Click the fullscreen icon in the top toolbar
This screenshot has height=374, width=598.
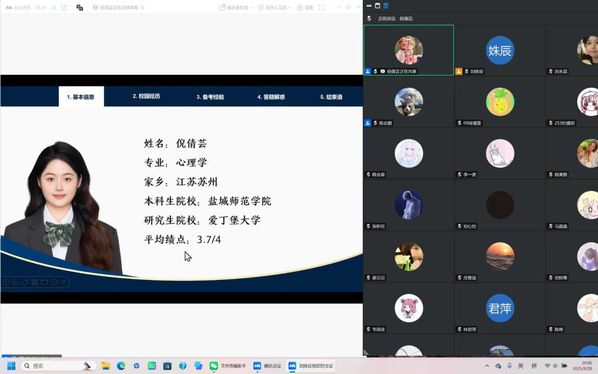(322, 8)
